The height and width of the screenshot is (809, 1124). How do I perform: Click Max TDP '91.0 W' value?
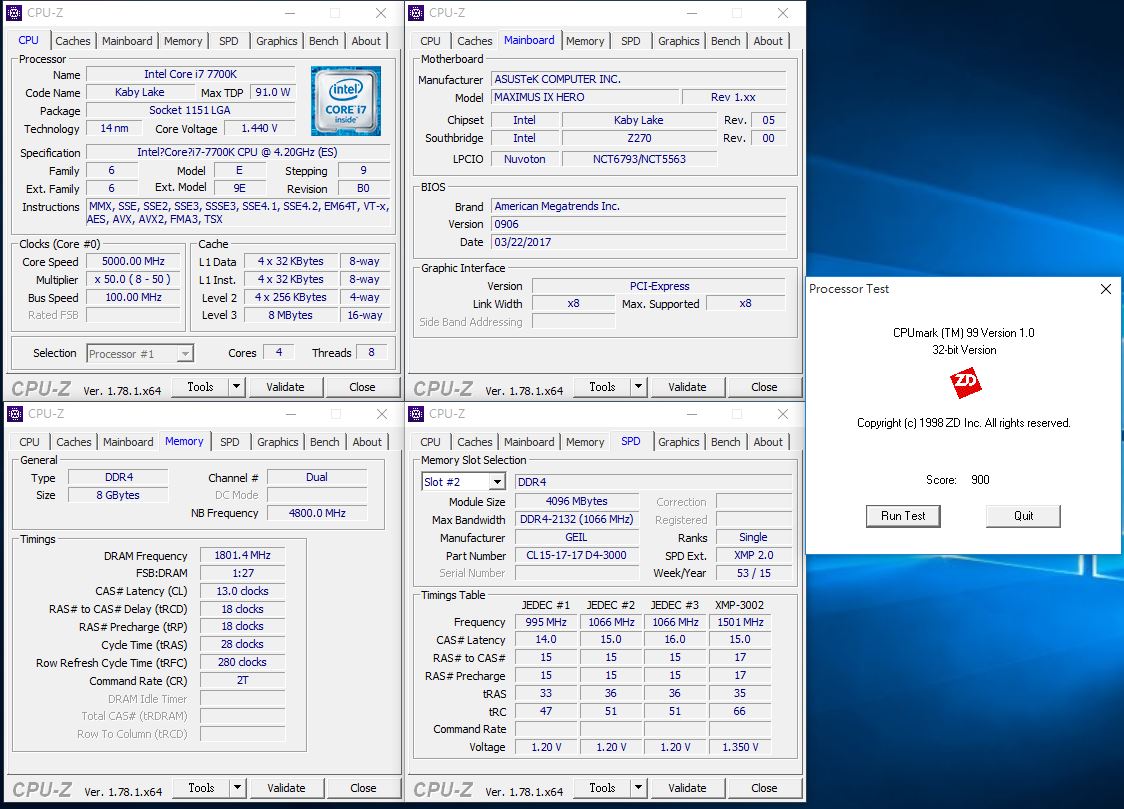click(272, 92)
